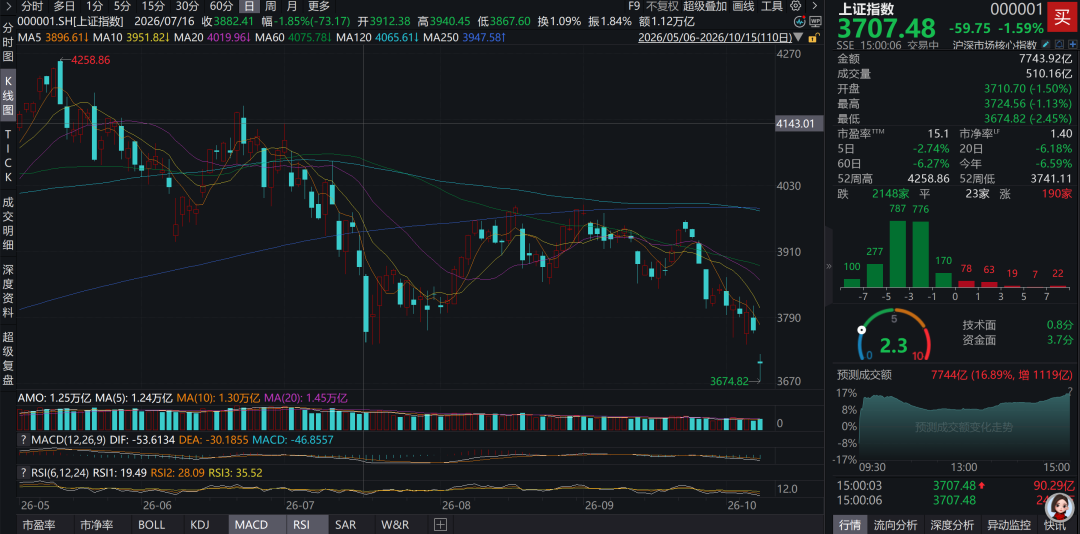Open the chart settings gear icon
1080x534 pixels.
coord(796,6)
